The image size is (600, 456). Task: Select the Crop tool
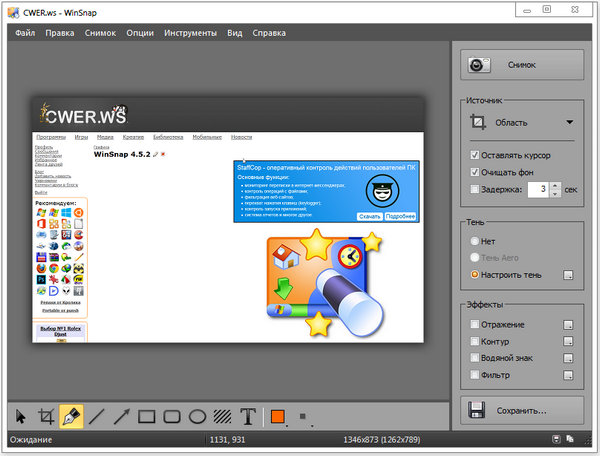click(46, 416)
